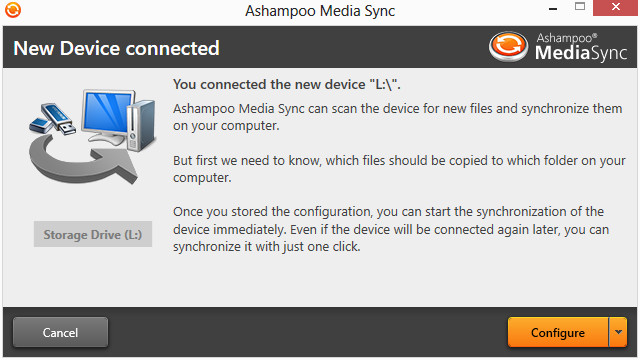Click the desktop tower PC icon

tap(141, 125)
